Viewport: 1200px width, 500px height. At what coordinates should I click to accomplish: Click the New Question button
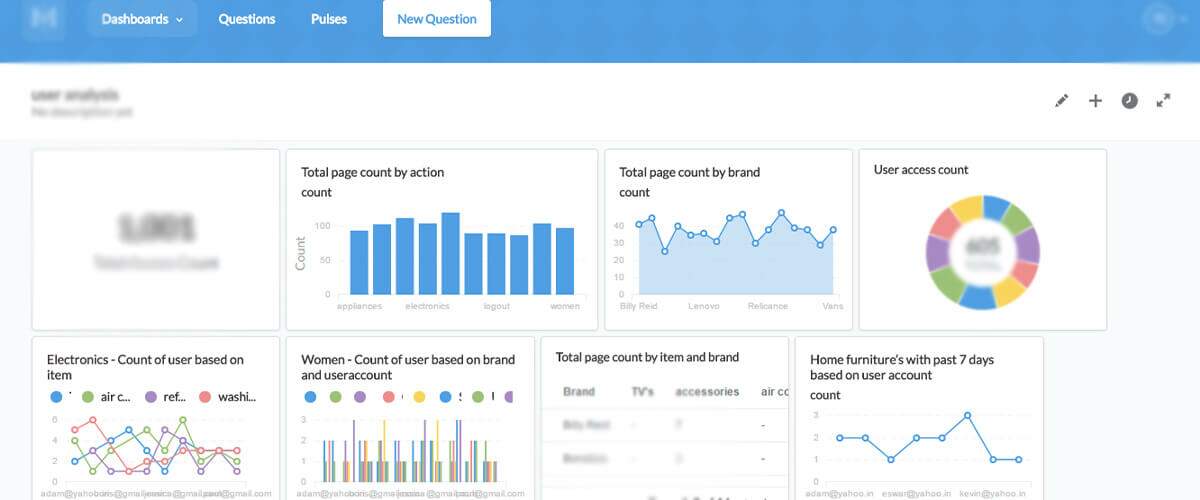(437, 19)
